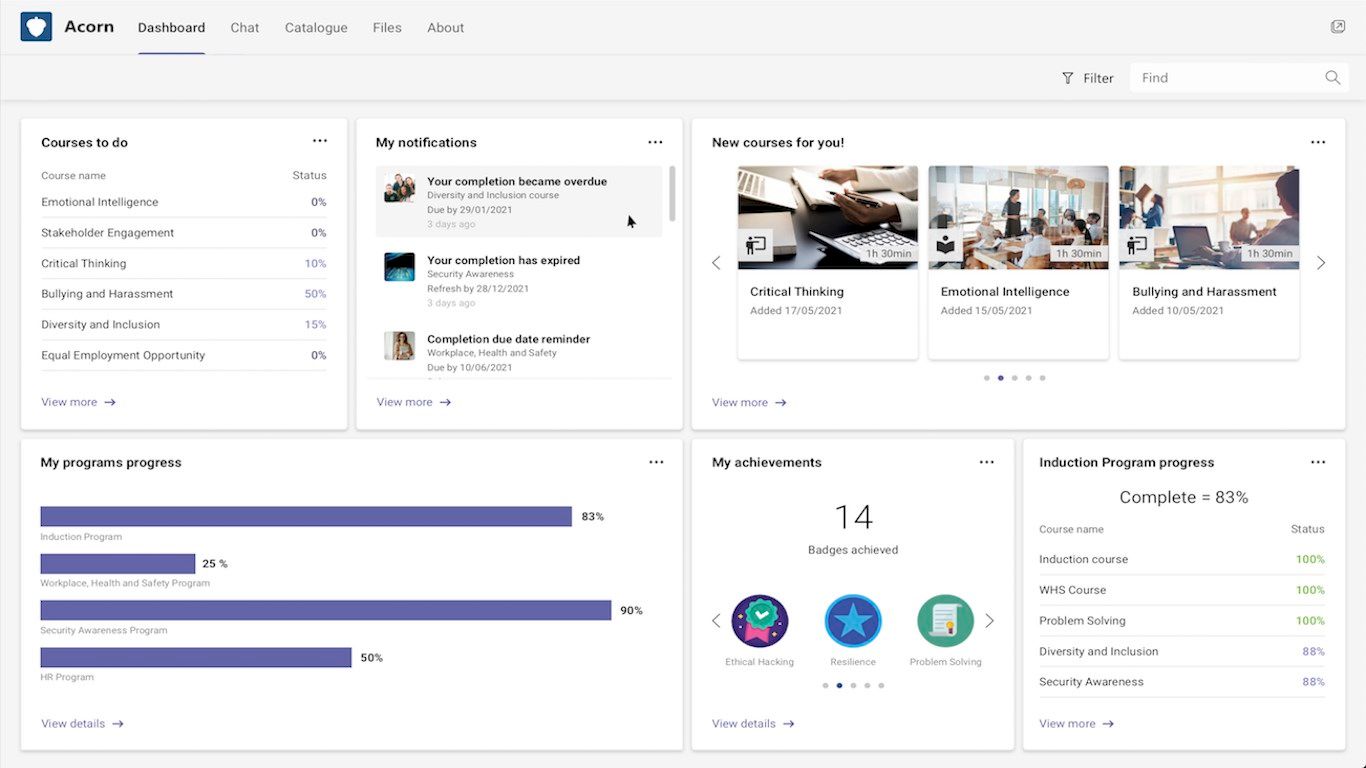
Task: Click course type icon on Bullying and Harassment card
Action: tap(1136, 245)
